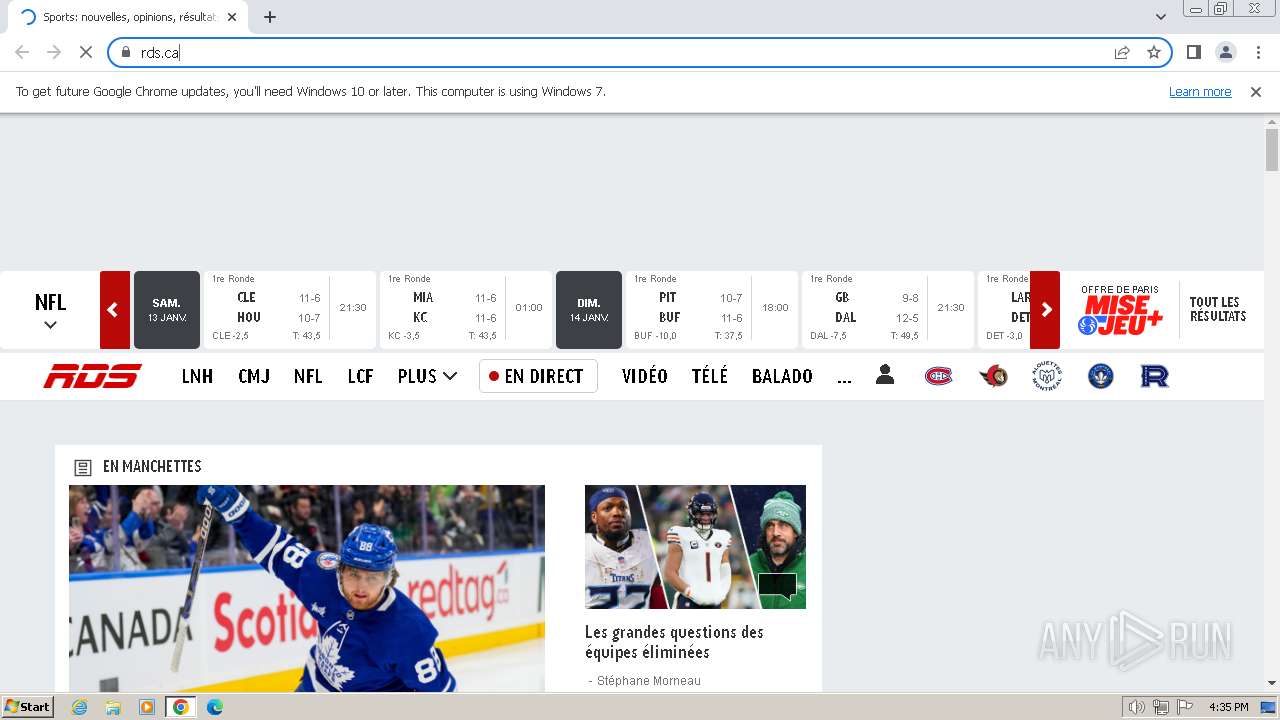Open Chrome tab search dropdown

[x=1161, y=17]
